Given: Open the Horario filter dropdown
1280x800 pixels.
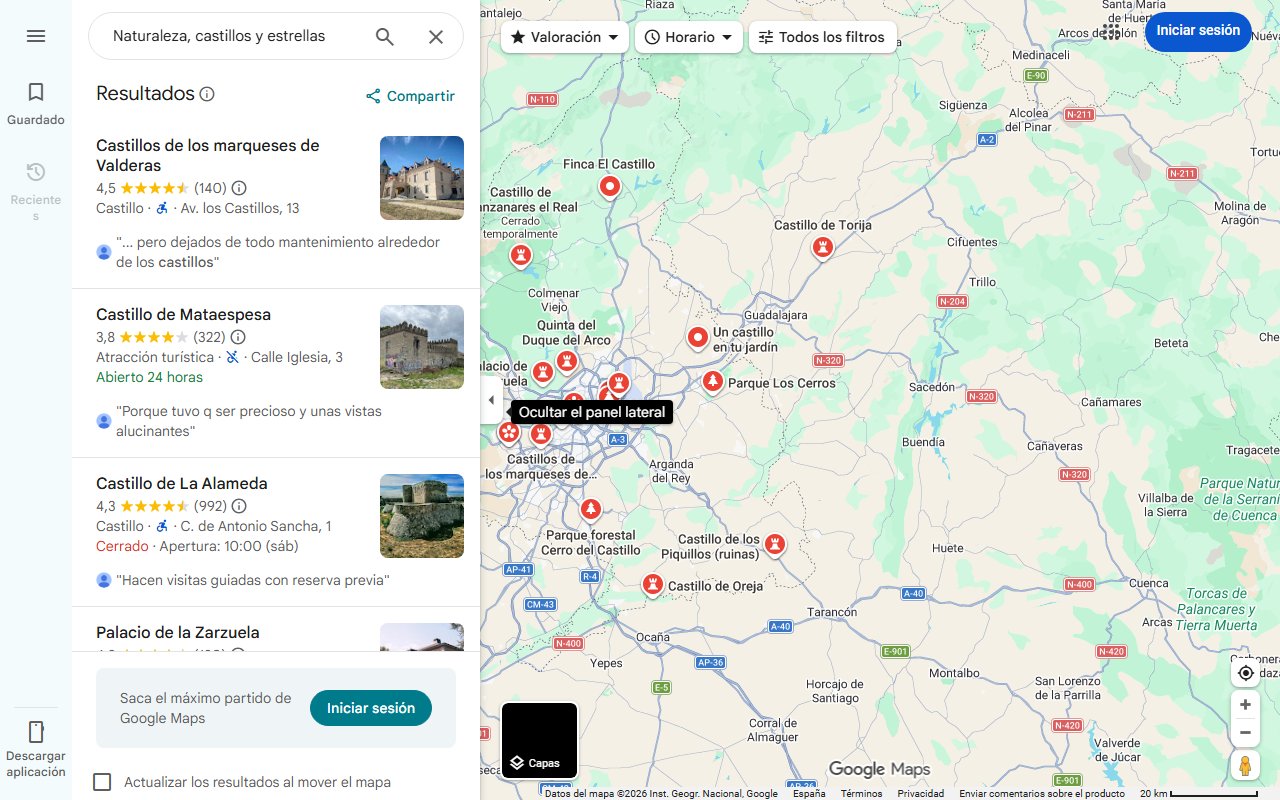Looking at the screenshot, I should click(x=688, y=36).
